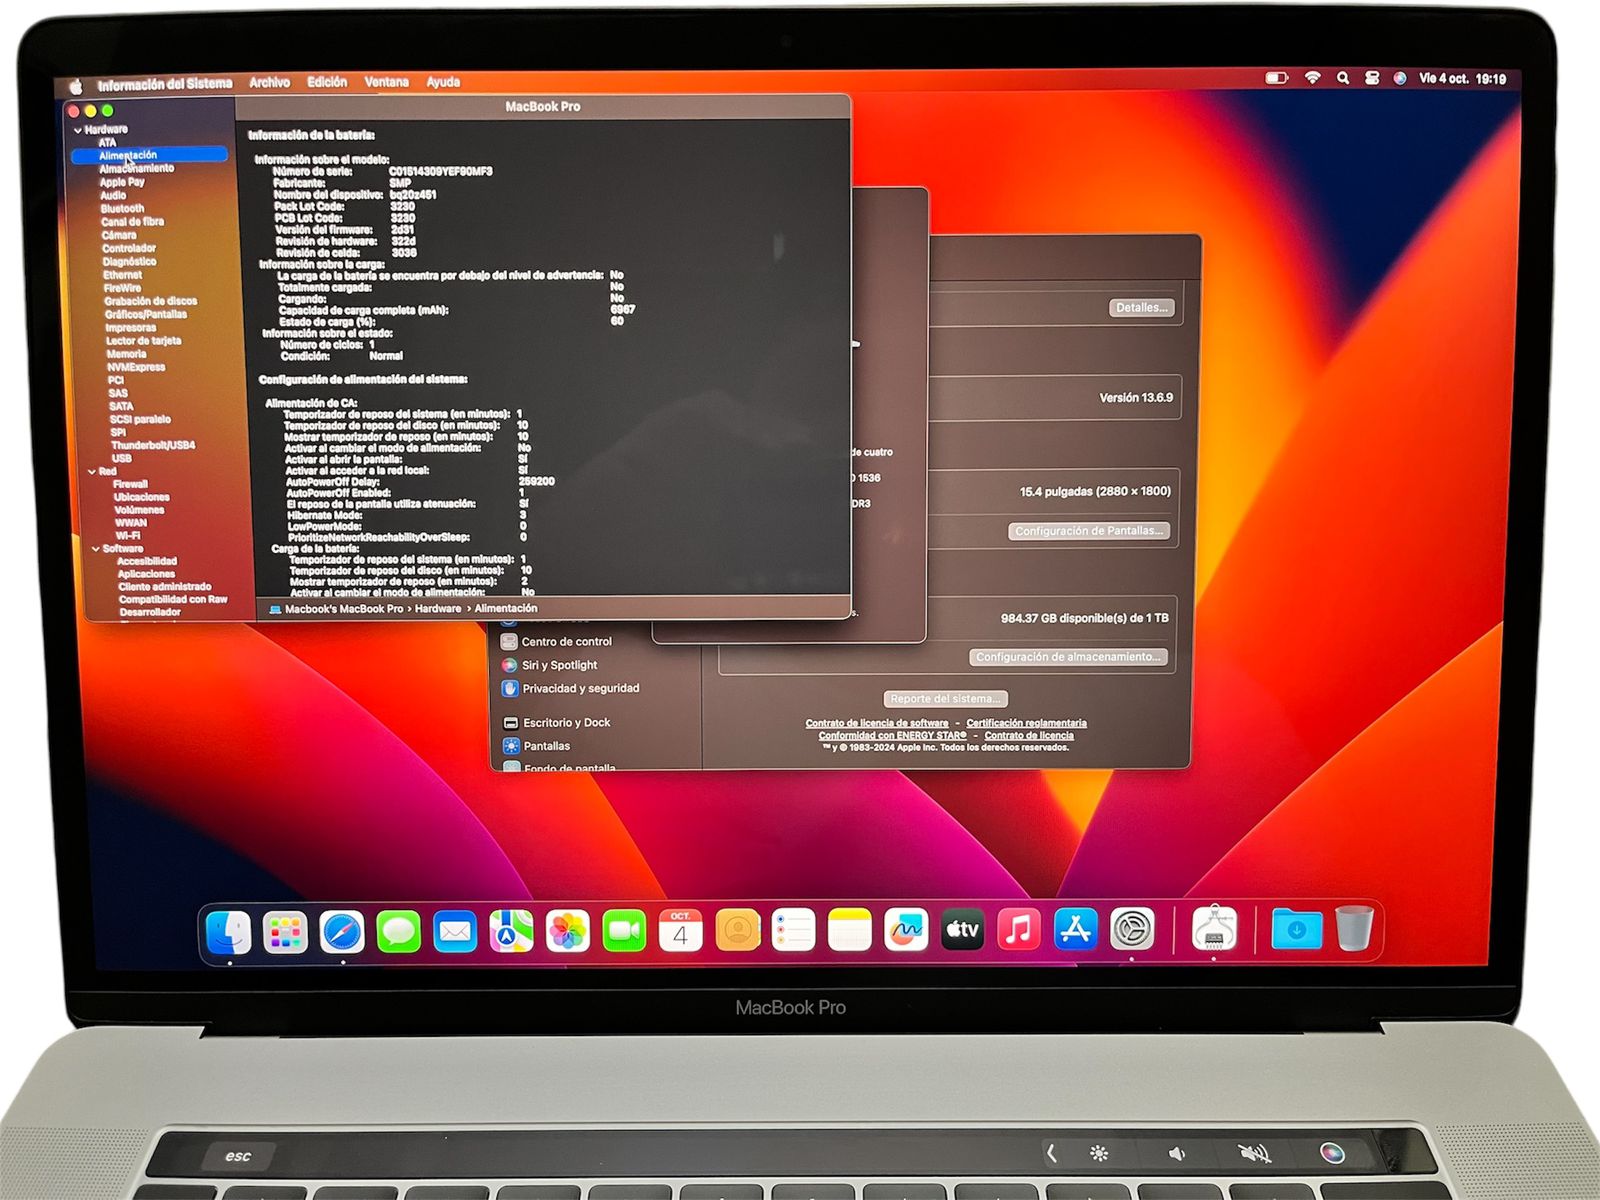Viewport: 1600px width, 1200px height.
Task: Collapse the Red tree section
Action: 92,471
